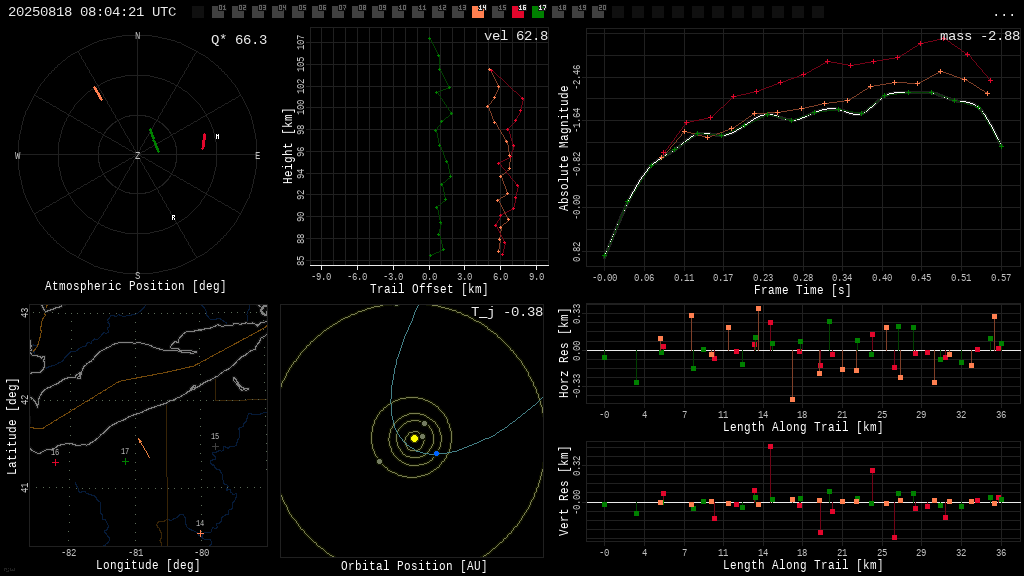Image resolution: width=1024 pixels, height=576 pixels.
Task: Click the Frame Time [s] axis title
Action: [802, 290]
